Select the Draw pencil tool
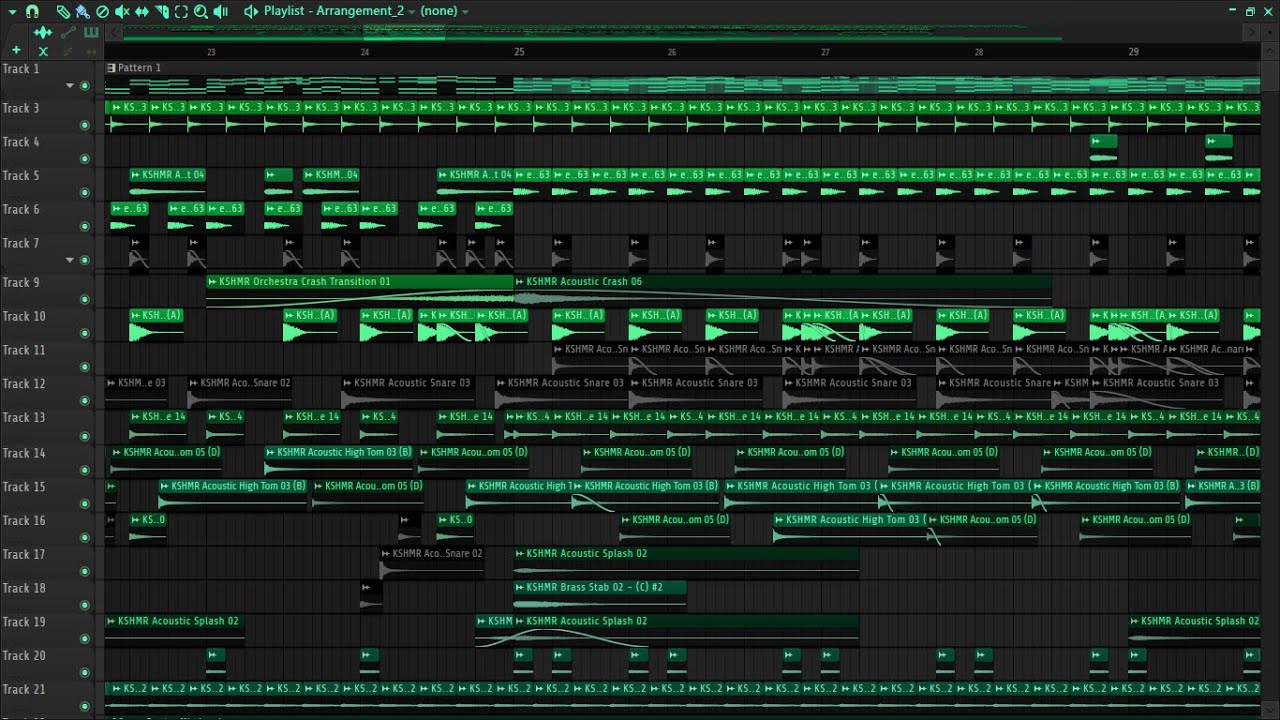1280x720 pixels. 63,12
